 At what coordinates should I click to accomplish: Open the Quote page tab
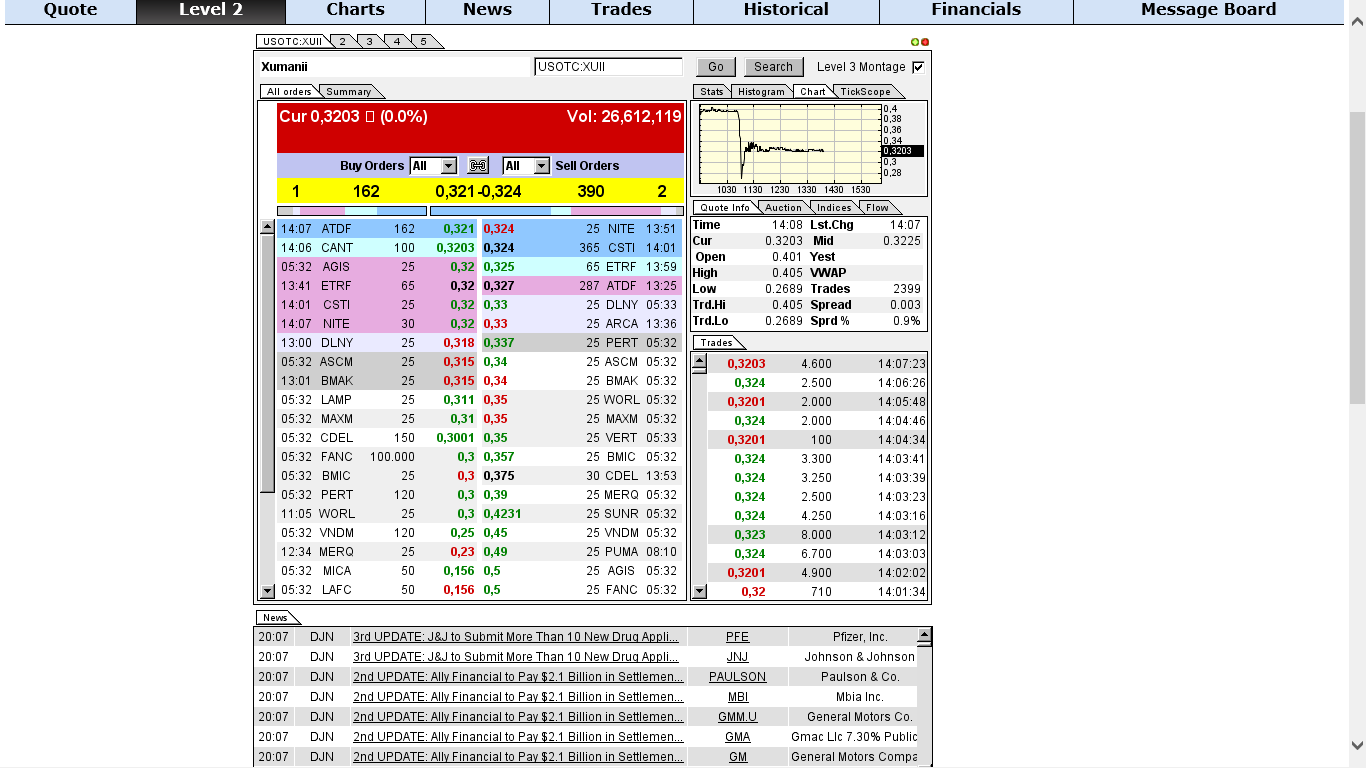click(x=70, y=10)
